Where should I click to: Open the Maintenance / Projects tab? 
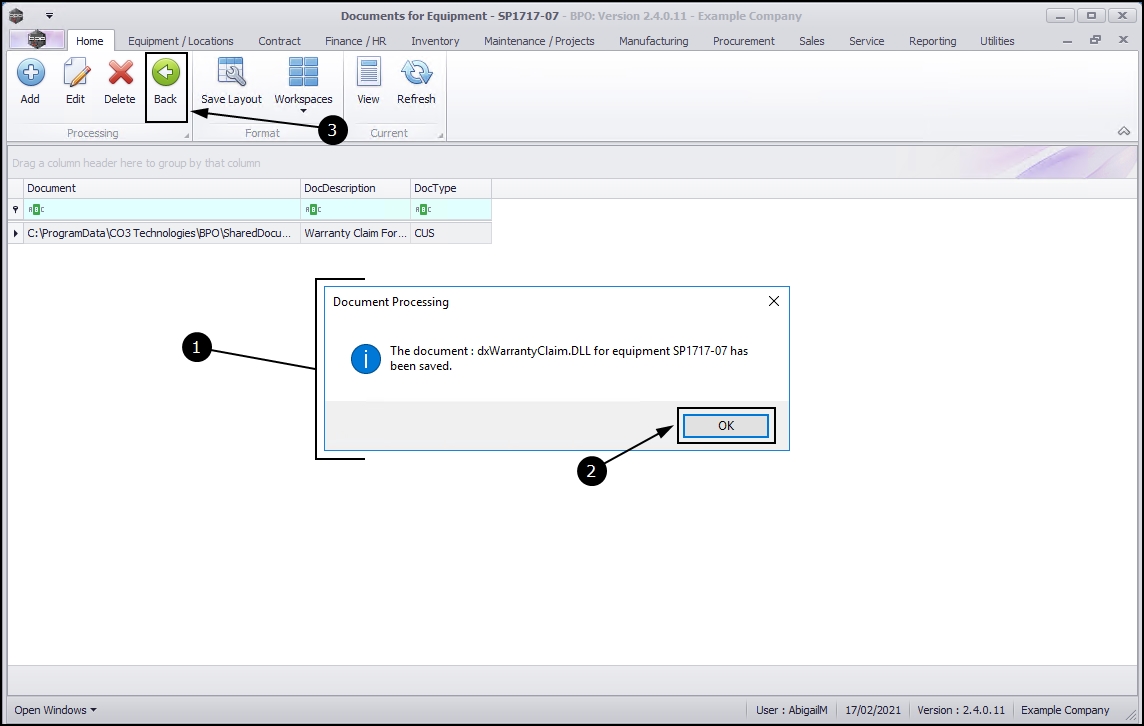pos(539,41)
